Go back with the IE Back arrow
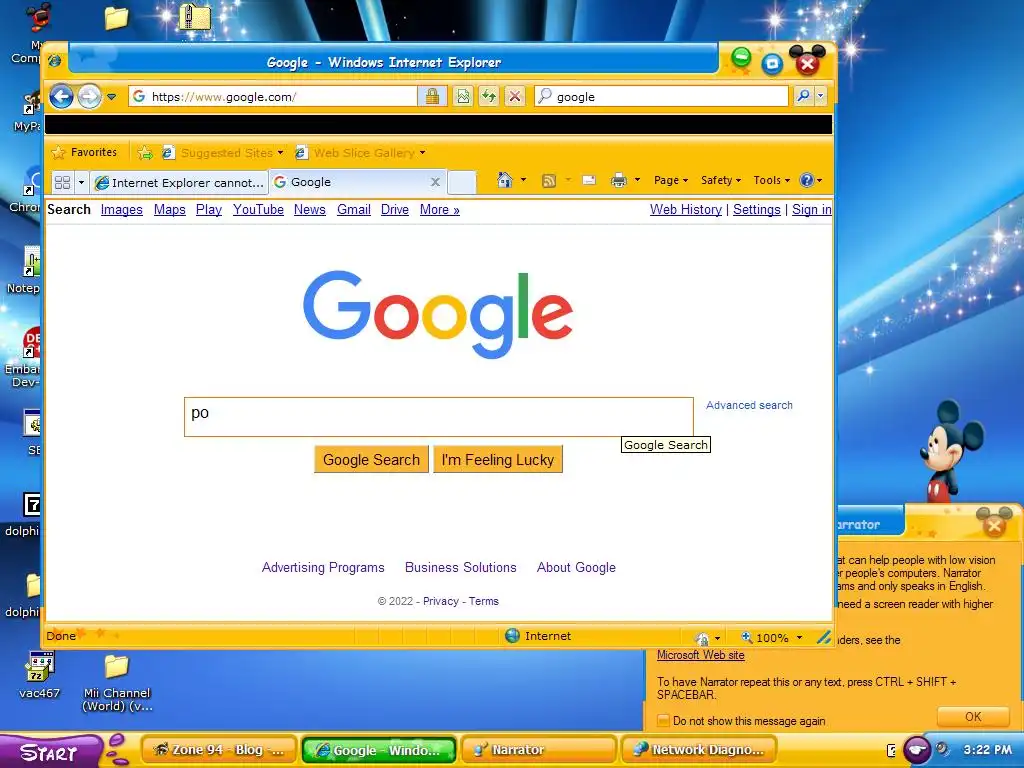 coord(61,97)
